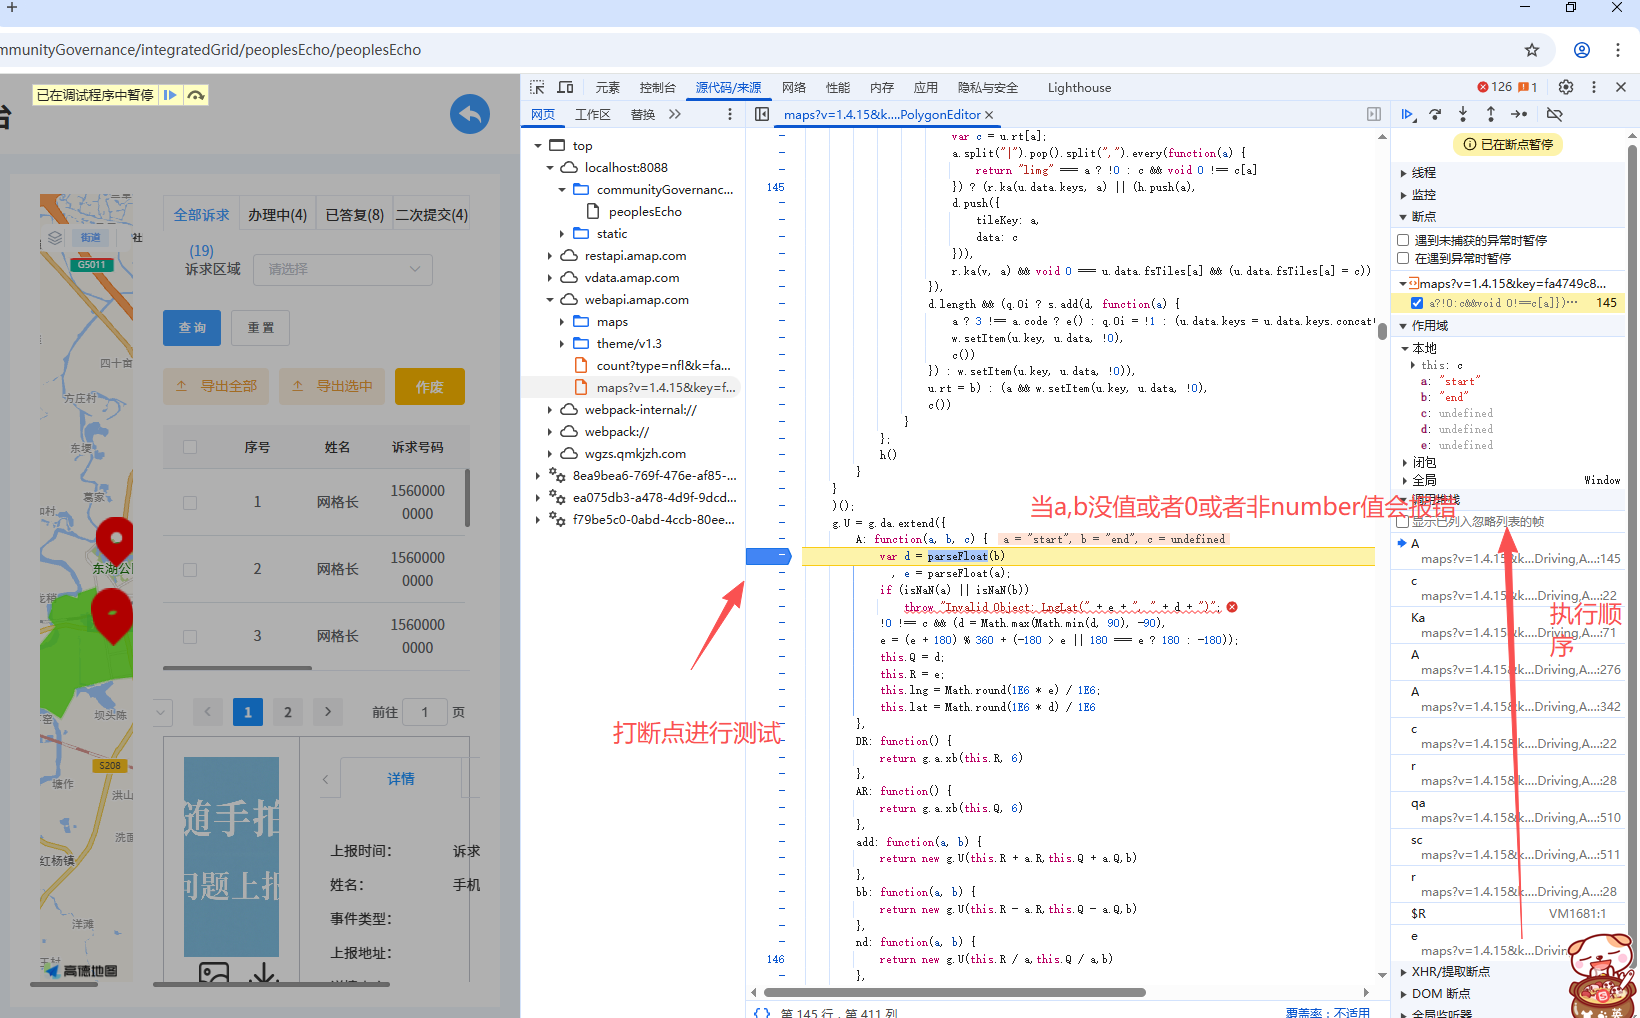Enable pause on caught exceptions checkbox
Image resolution: width=1640 pixels, height=1018 pixels.
click(x=1403, y=258)
